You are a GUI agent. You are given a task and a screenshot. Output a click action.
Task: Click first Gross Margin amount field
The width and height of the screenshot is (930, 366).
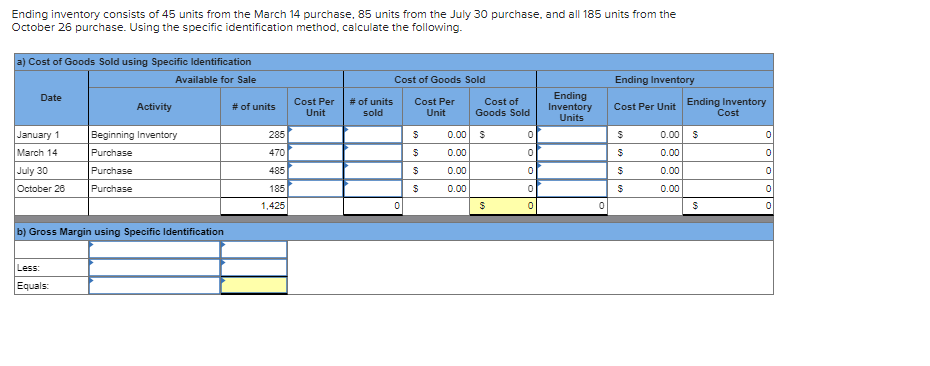point(254,250)
